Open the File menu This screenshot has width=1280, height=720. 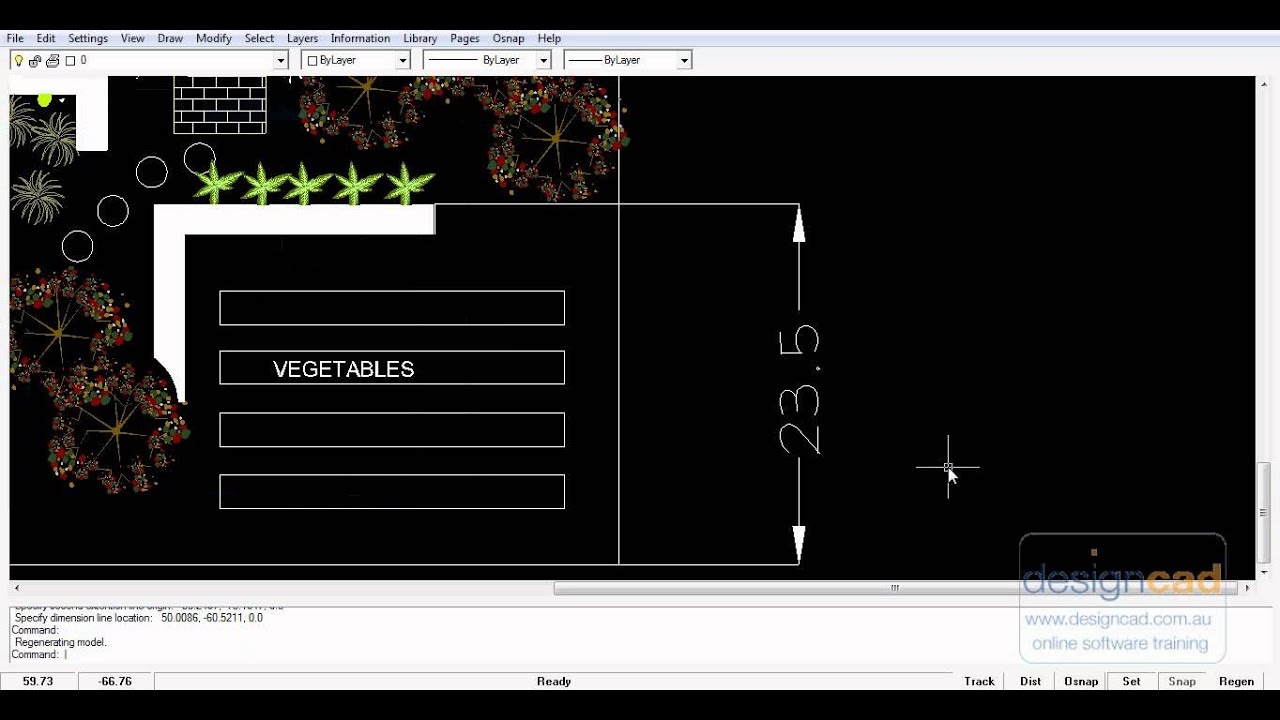15,38
